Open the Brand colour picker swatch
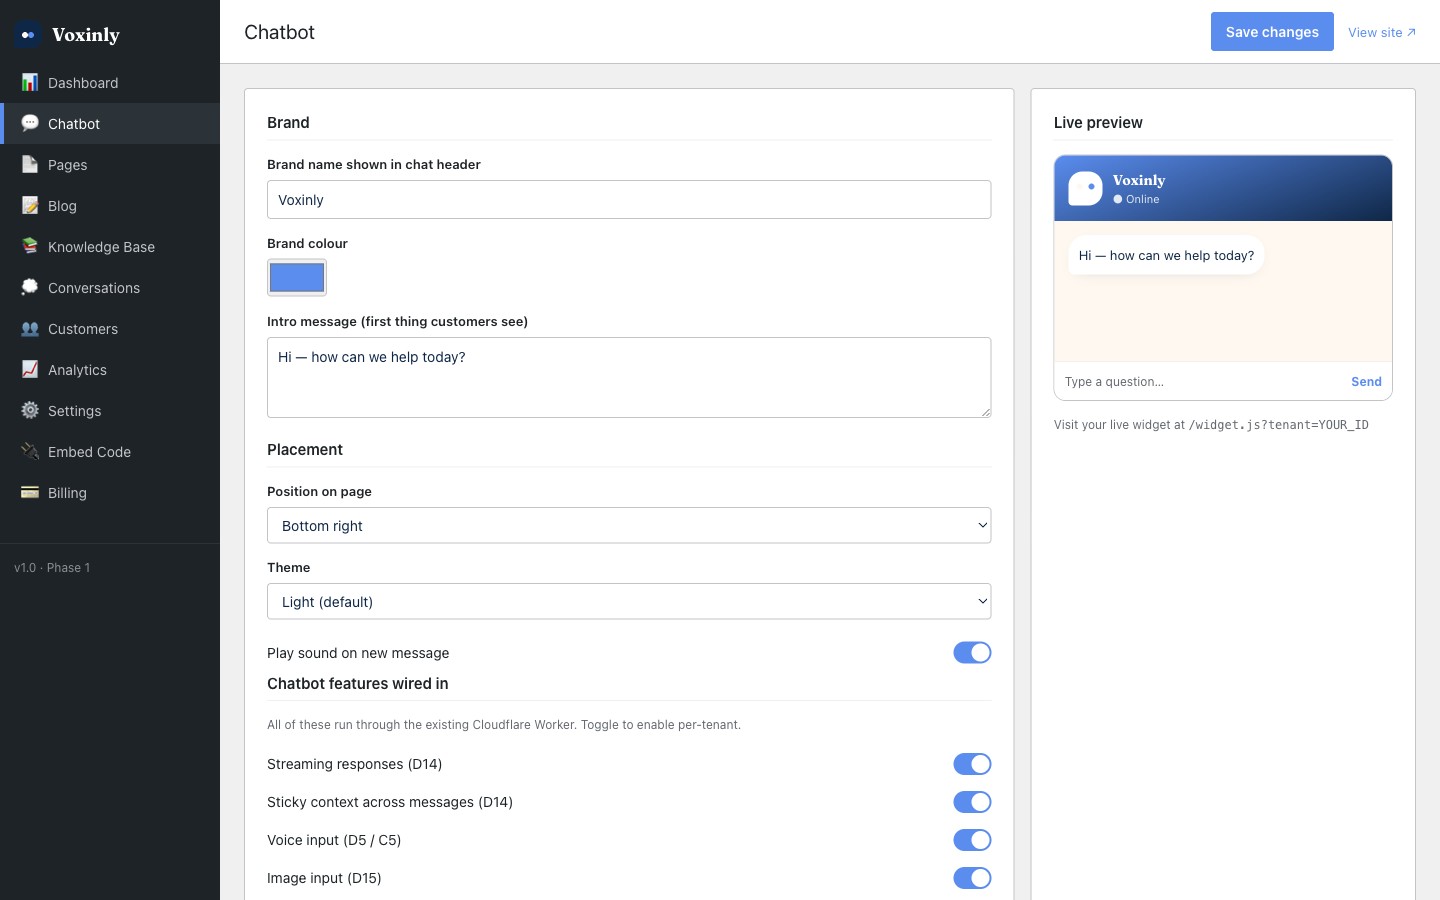1440x900 pixels. 297,277
